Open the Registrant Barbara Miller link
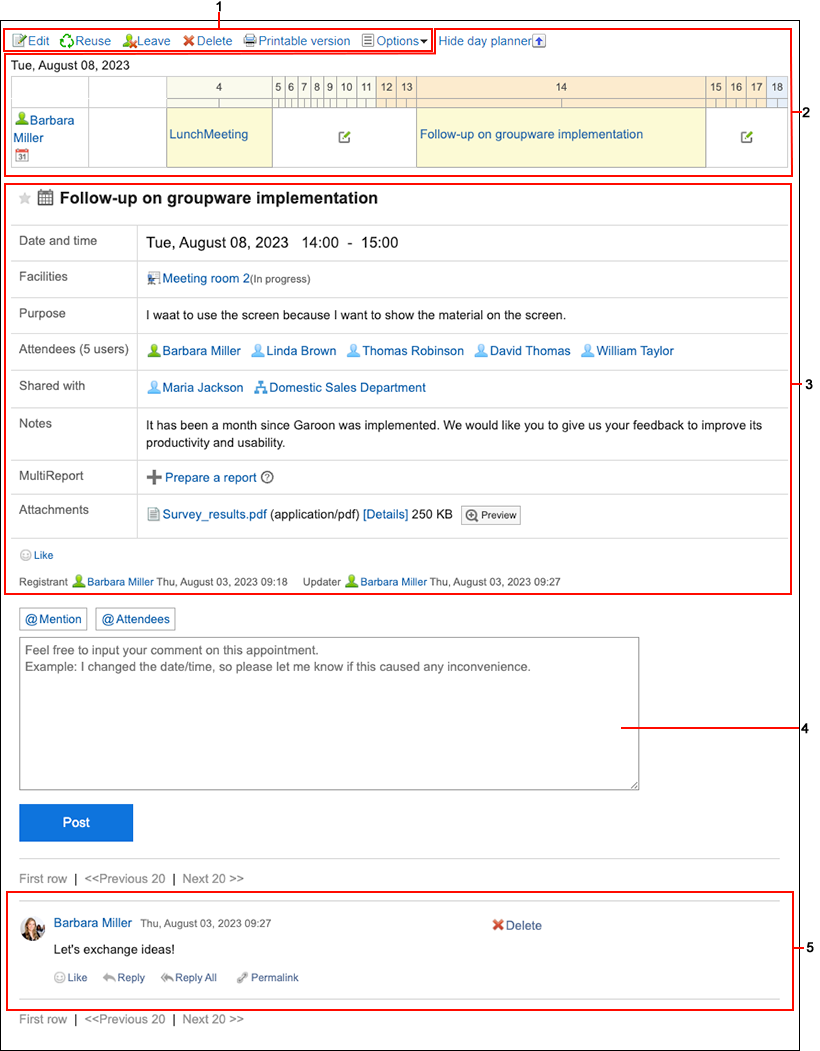The height and width of the screenshot is (1051, 820). [x=120, y=582]
